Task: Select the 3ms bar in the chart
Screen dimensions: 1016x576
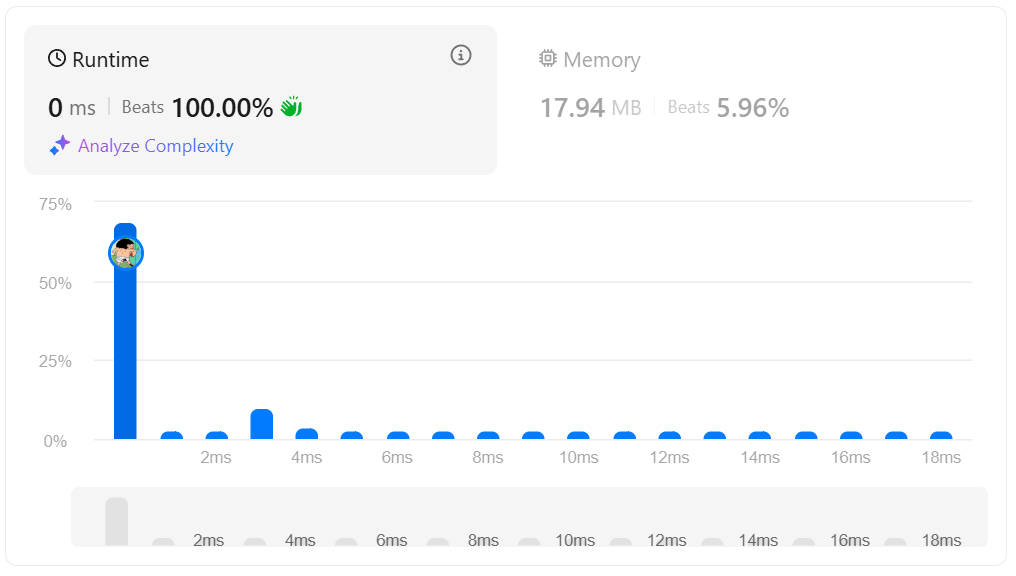Action: 261,424
